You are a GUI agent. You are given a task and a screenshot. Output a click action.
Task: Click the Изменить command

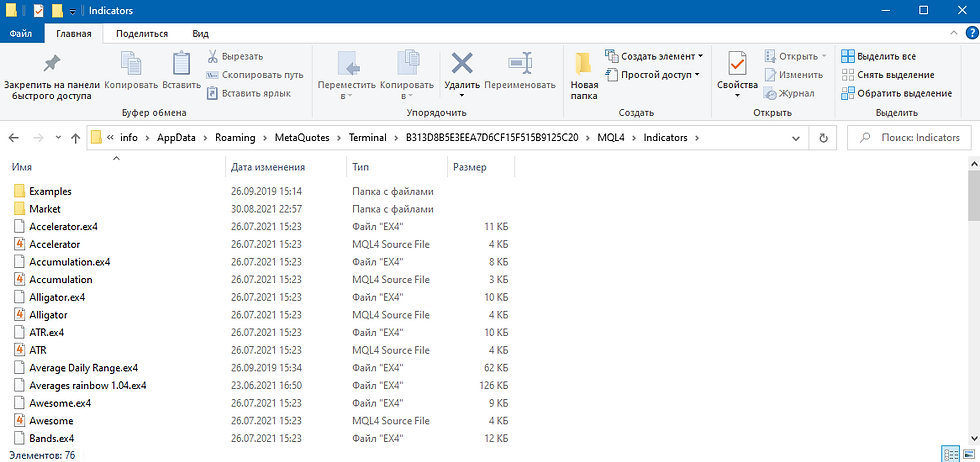coord(793,75)
